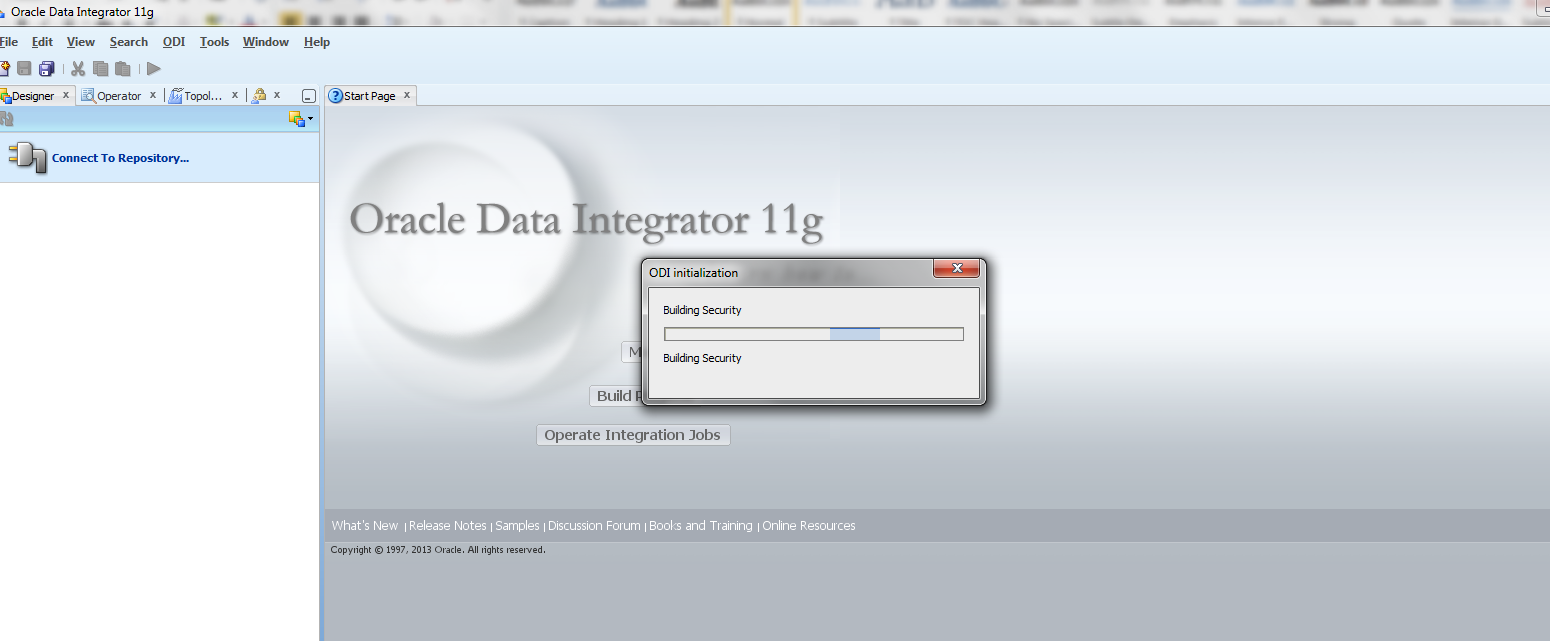
Task: Open Books and Training link
Action: (701, 526)
